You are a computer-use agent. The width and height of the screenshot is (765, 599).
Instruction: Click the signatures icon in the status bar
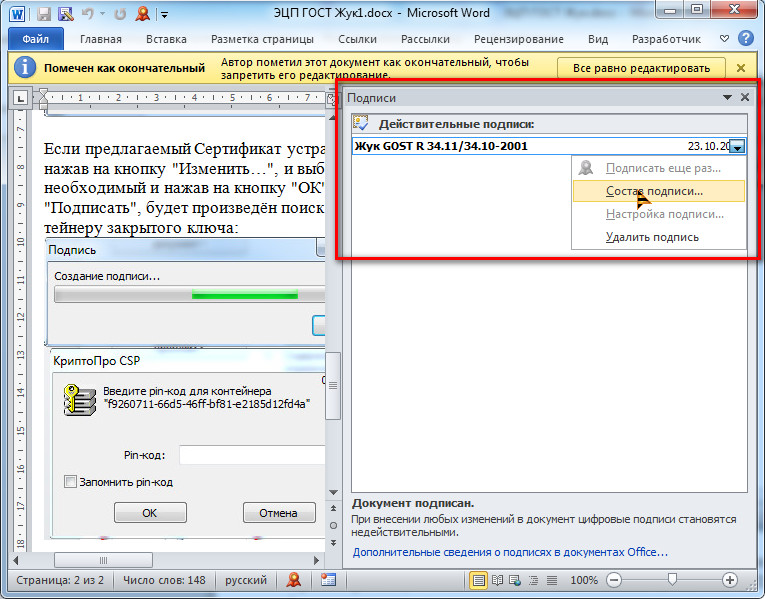click(293, 579)
